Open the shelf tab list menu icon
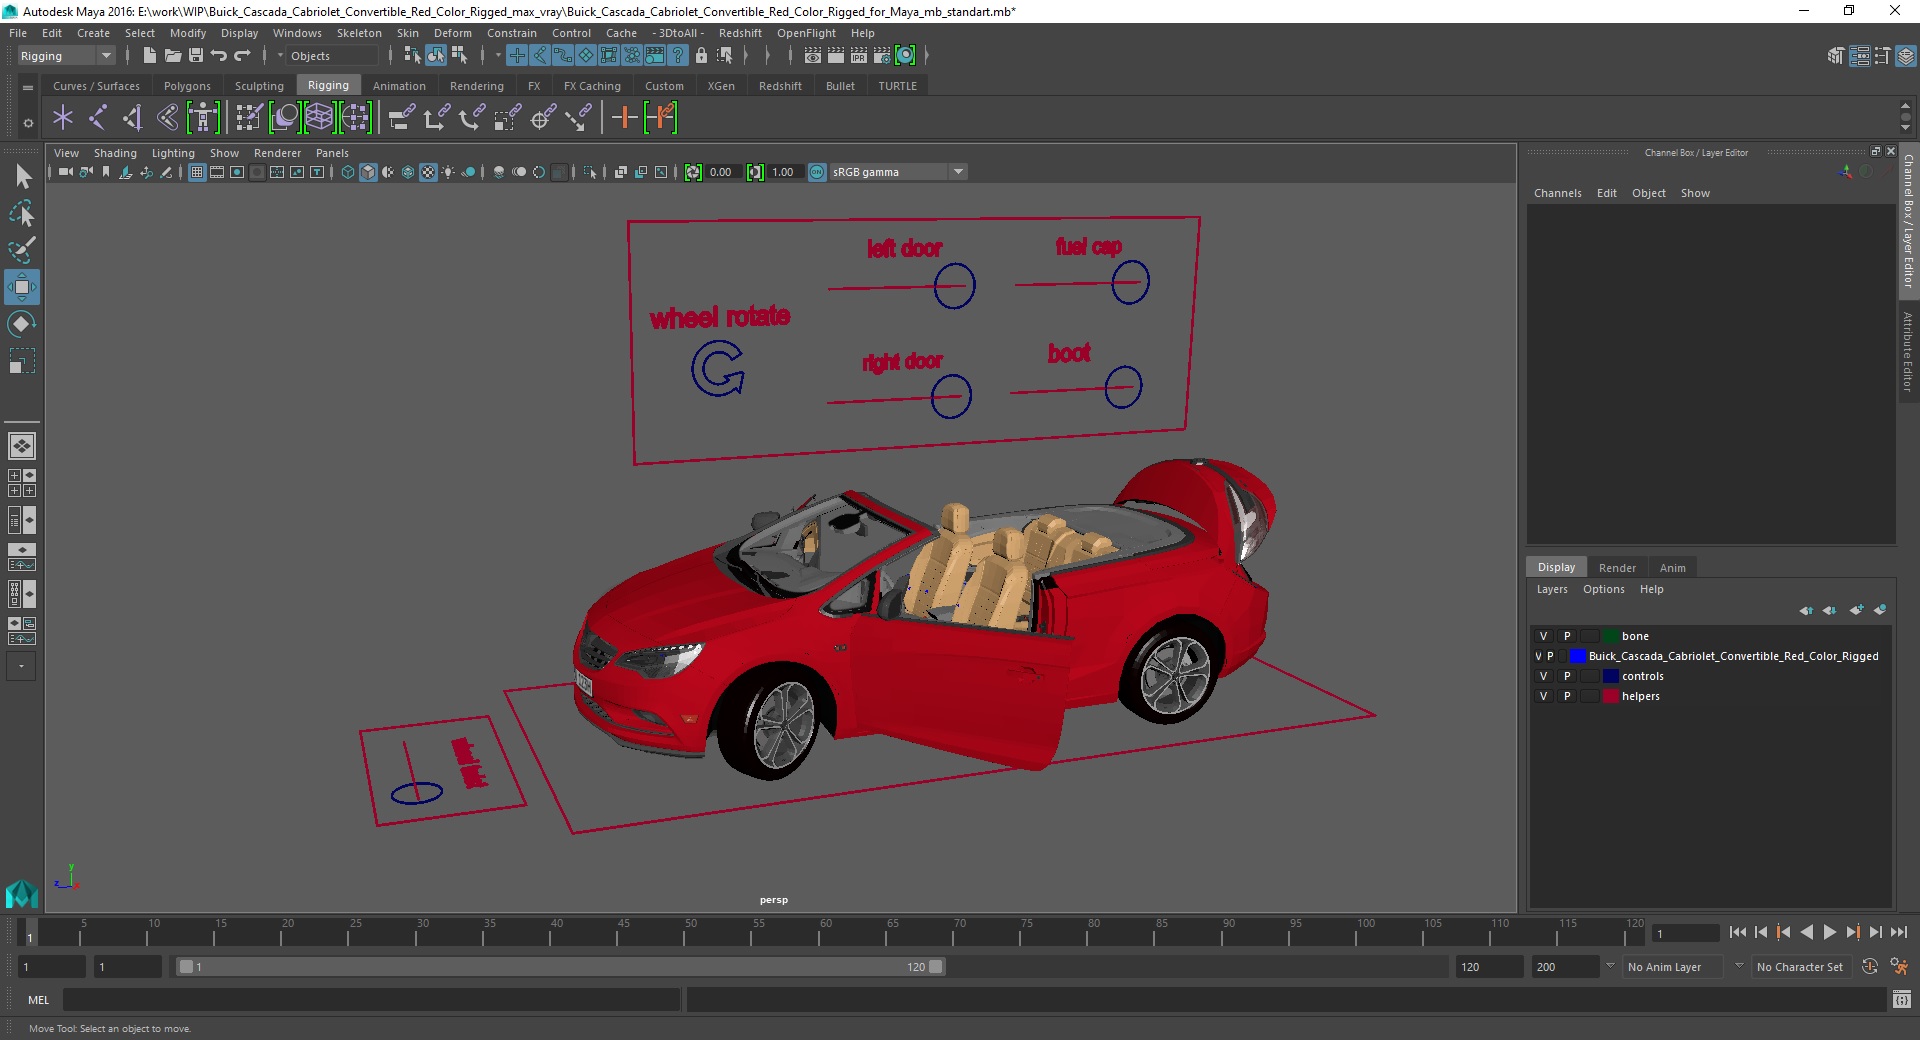This screenshot has width=1920, height=1040. pos(28,87)
